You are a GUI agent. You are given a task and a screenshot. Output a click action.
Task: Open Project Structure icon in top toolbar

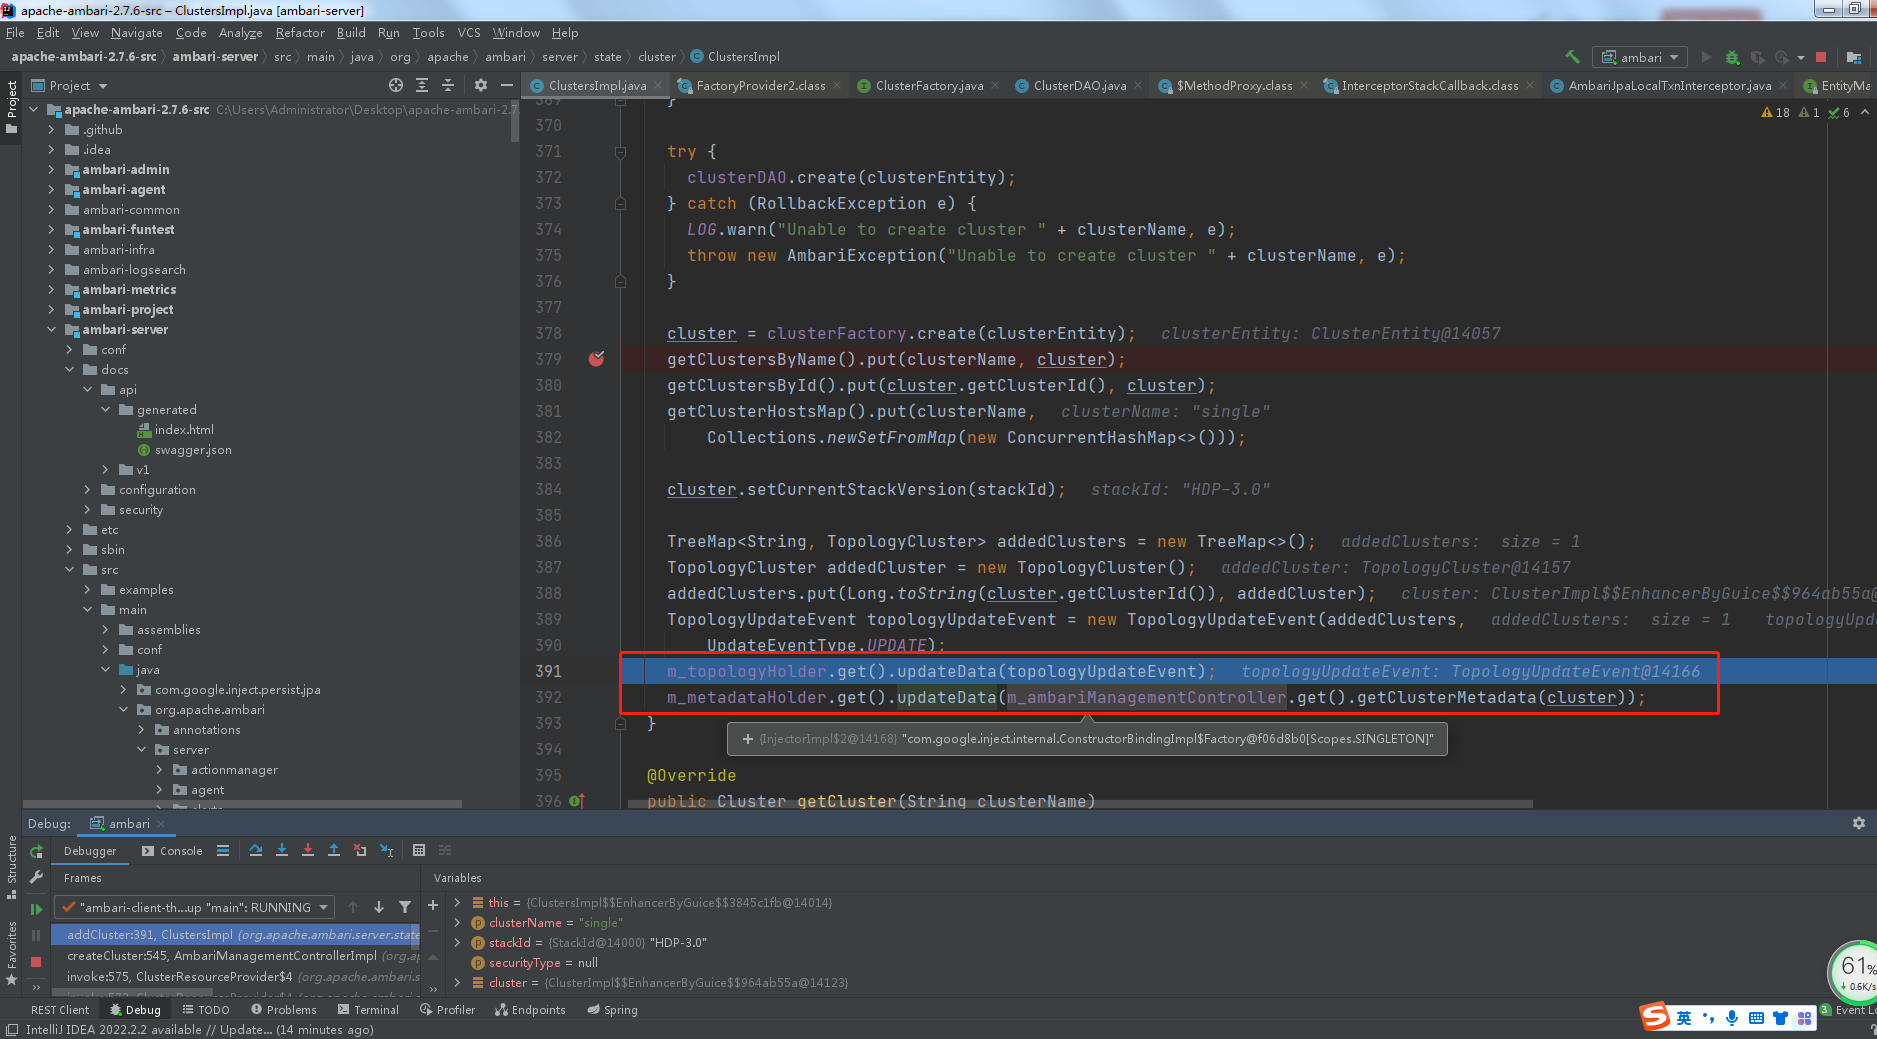click(1853, 57)
